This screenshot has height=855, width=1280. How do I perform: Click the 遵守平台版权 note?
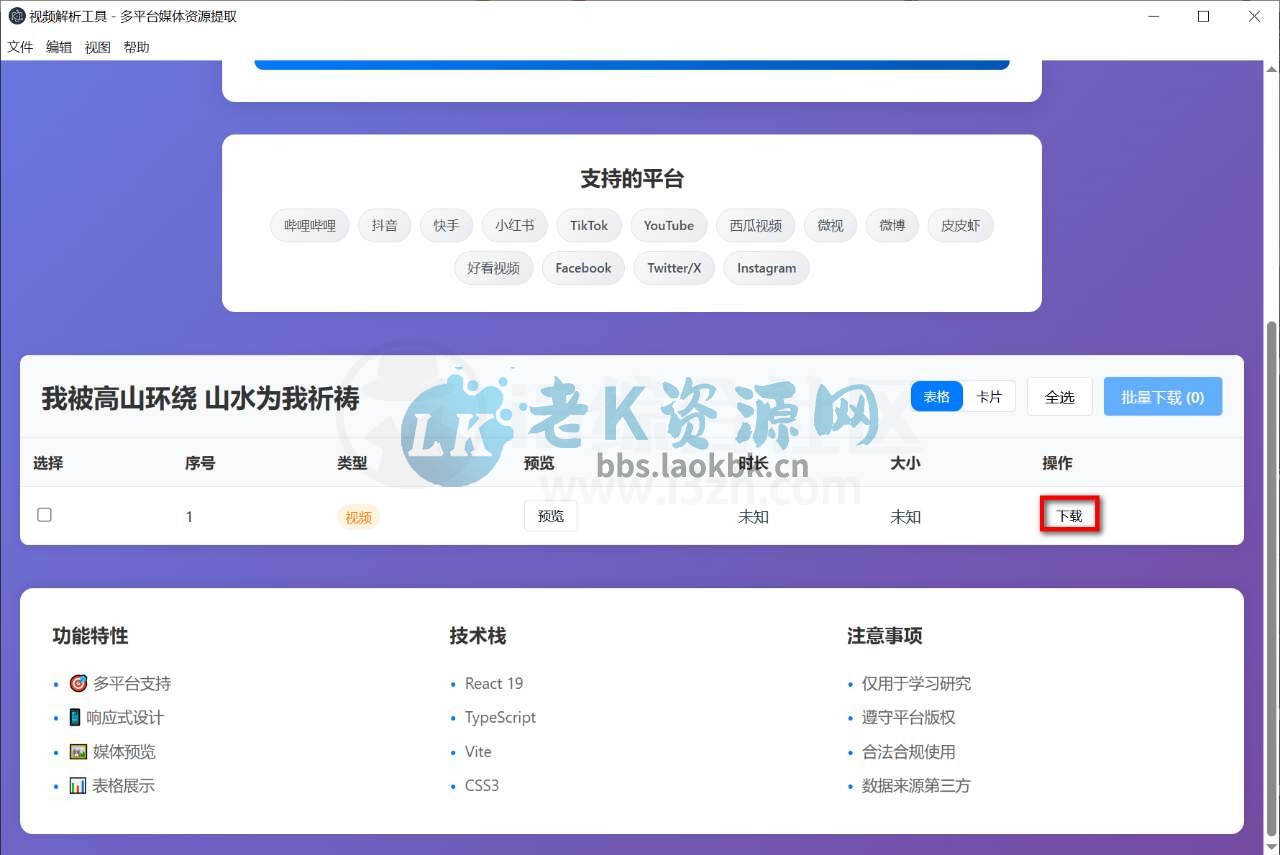(909, 717)
